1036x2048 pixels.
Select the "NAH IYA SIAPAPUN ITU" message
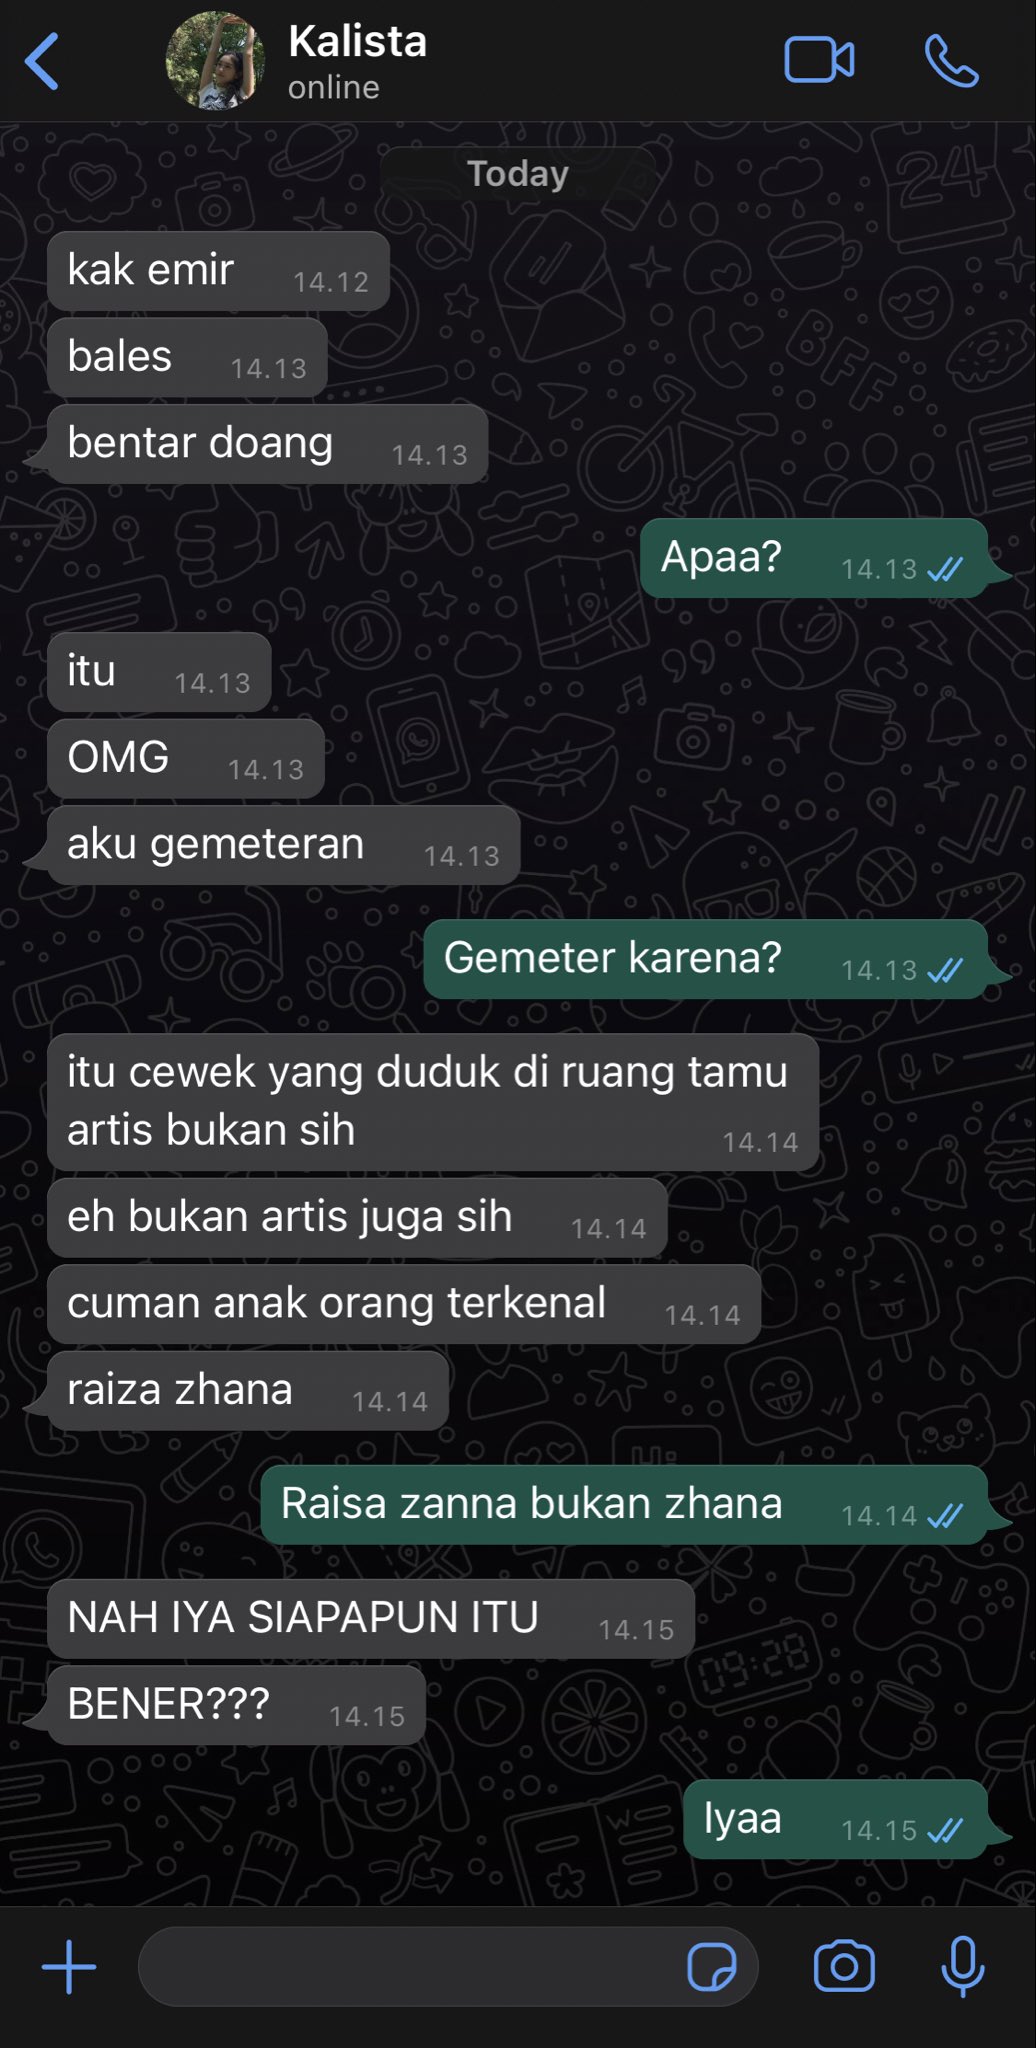371,1619
